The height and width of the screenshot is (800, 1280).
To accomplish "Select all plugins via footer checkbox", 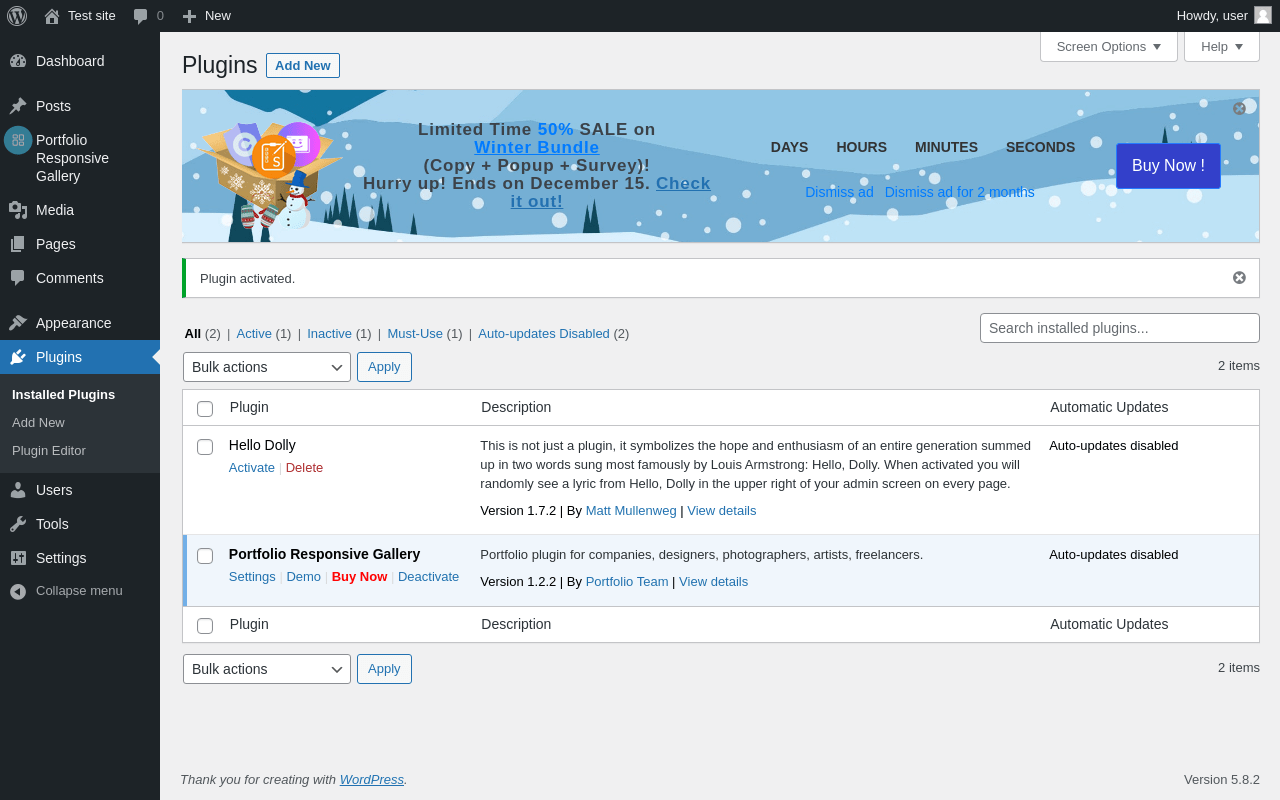I will [205, 625].
